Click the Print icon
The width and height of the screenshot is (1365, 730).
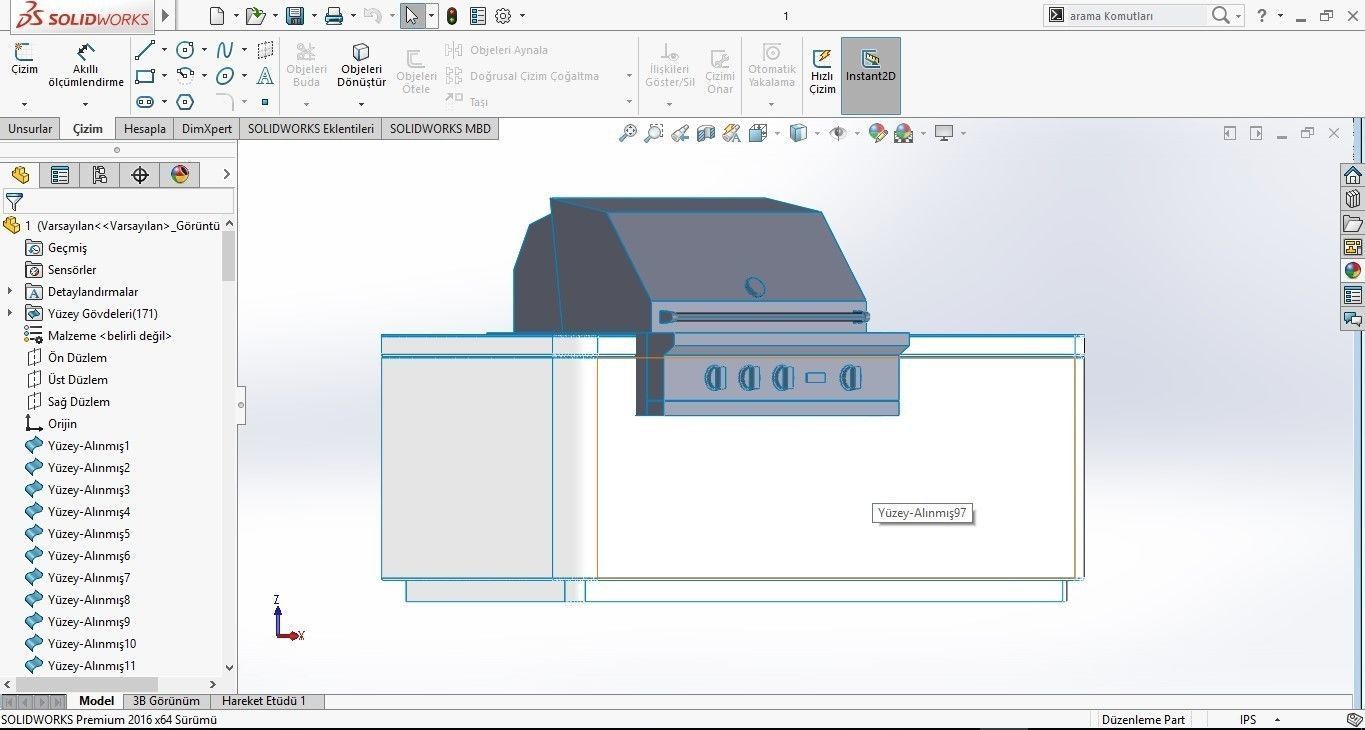[334, 16]
